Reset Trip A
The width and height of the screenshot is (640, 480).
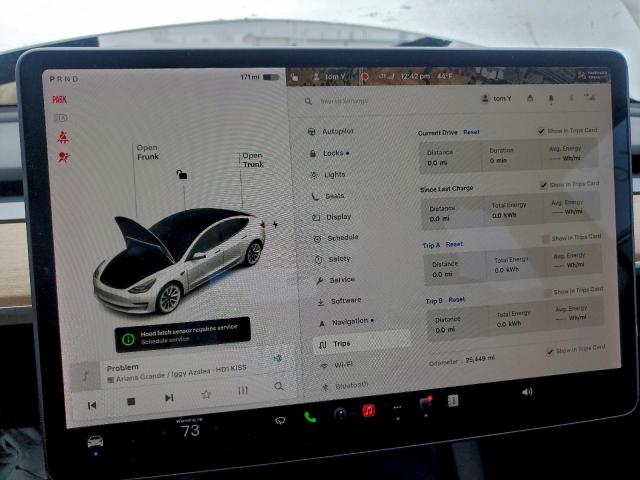click(x=454, y=244)
